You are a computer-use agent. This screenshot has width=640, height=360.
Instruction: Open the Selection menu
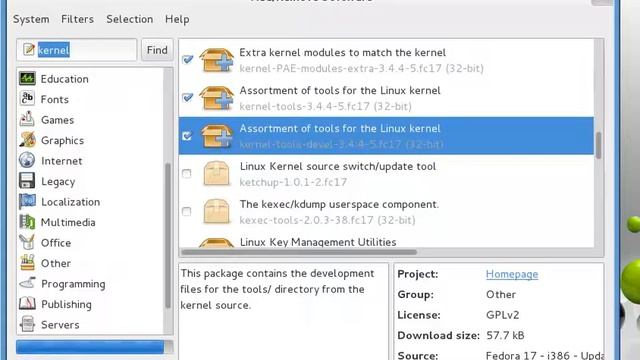pos(129,19)
